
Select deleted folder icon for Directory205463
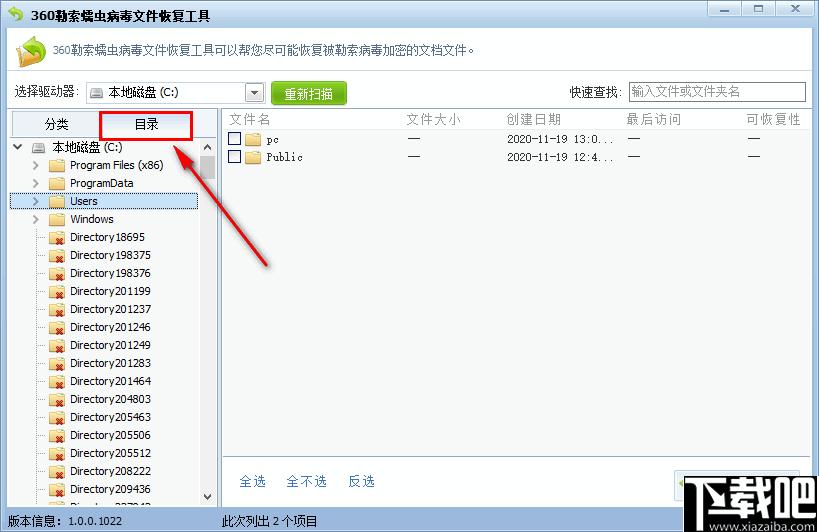coord(56,418)
